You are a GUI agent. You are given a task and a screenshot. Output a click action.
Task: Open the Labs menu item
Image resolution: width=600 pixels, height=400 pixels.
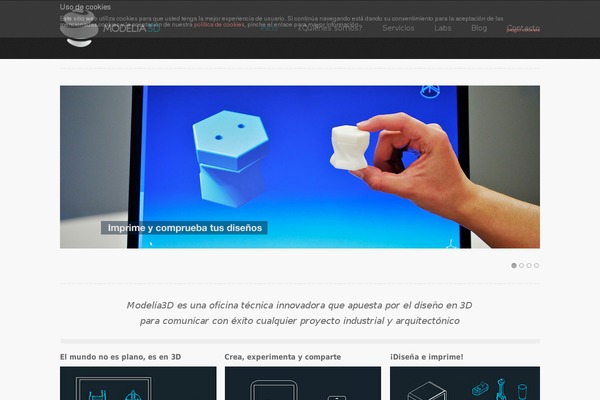coord(442,28)
